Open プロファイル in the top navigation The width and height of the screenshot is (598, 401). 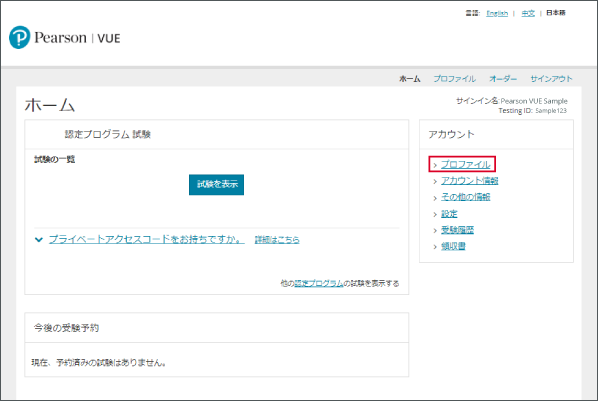point(454,79)
